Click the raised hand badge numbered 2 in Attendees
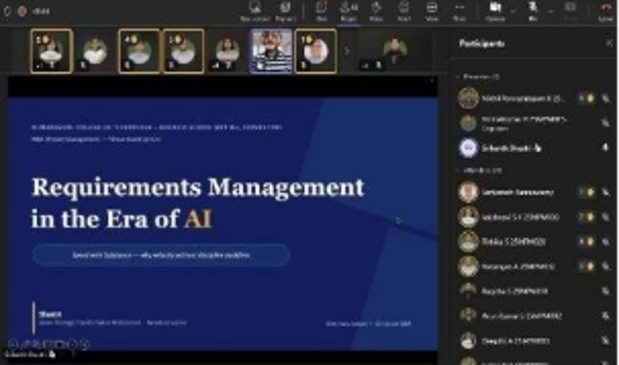 [x=586, y=217]
